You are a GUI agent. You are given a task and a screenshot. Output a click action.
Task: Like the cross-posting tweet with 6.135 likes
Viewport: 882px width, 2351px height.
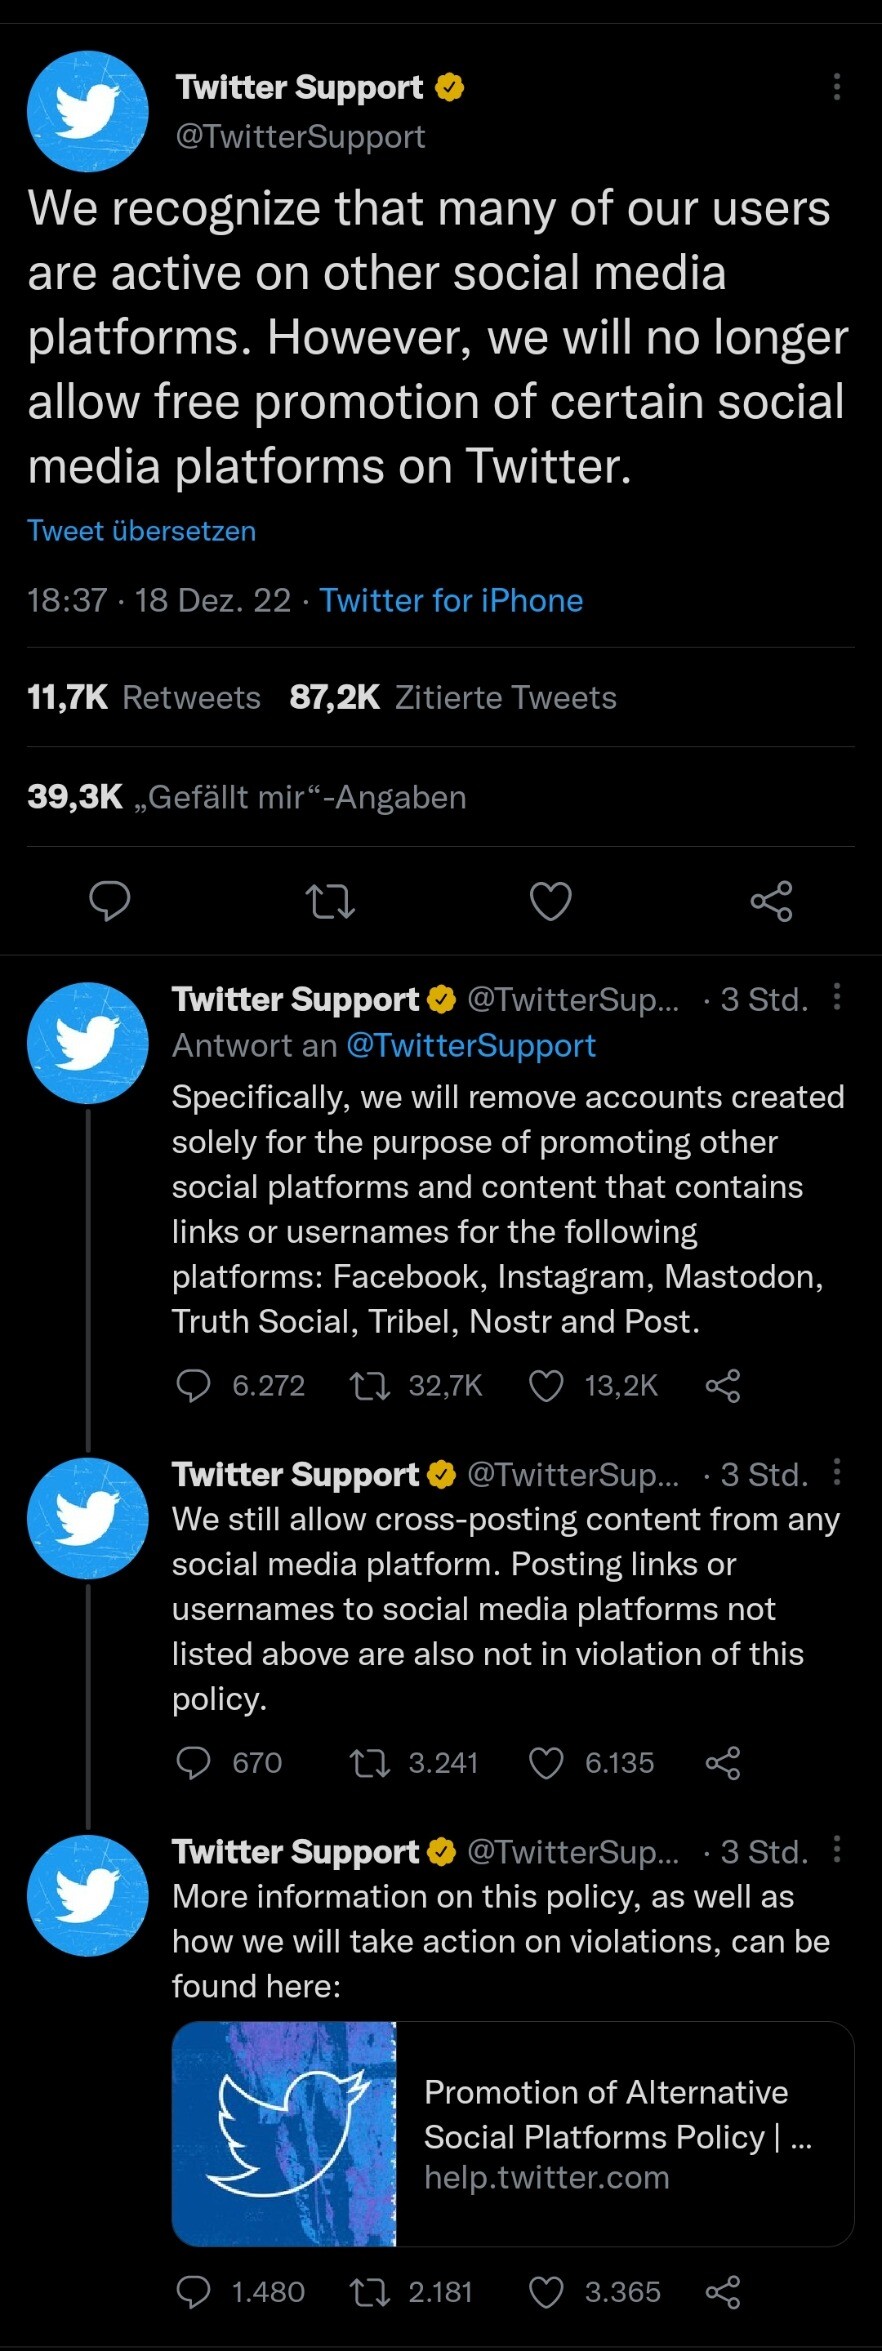coord(546,1762)
